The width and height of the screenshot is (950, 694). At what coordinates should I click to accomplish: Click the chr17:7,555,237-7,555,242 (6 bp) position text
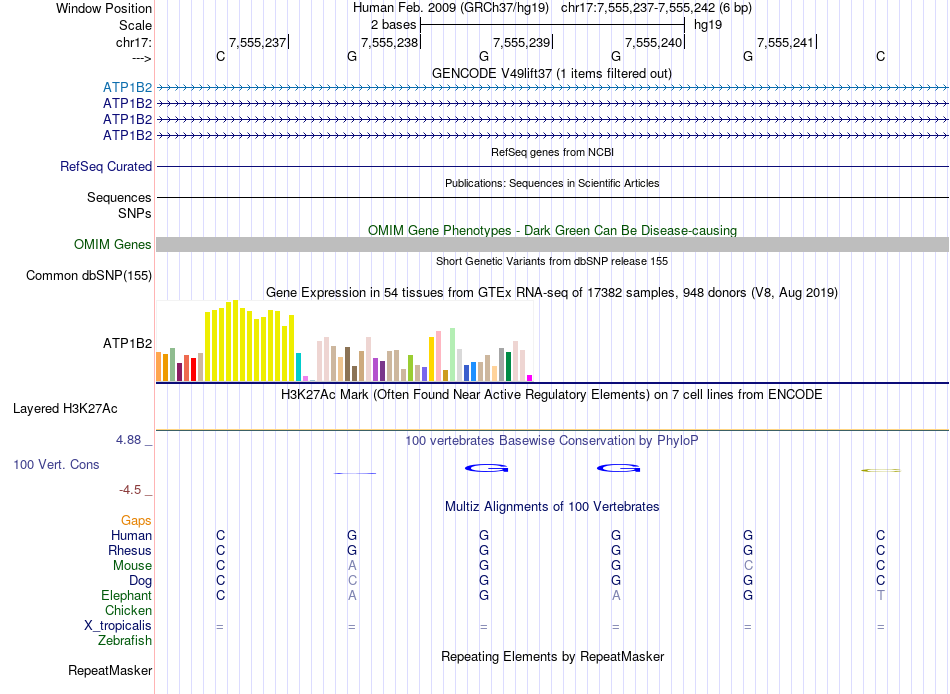656,8
